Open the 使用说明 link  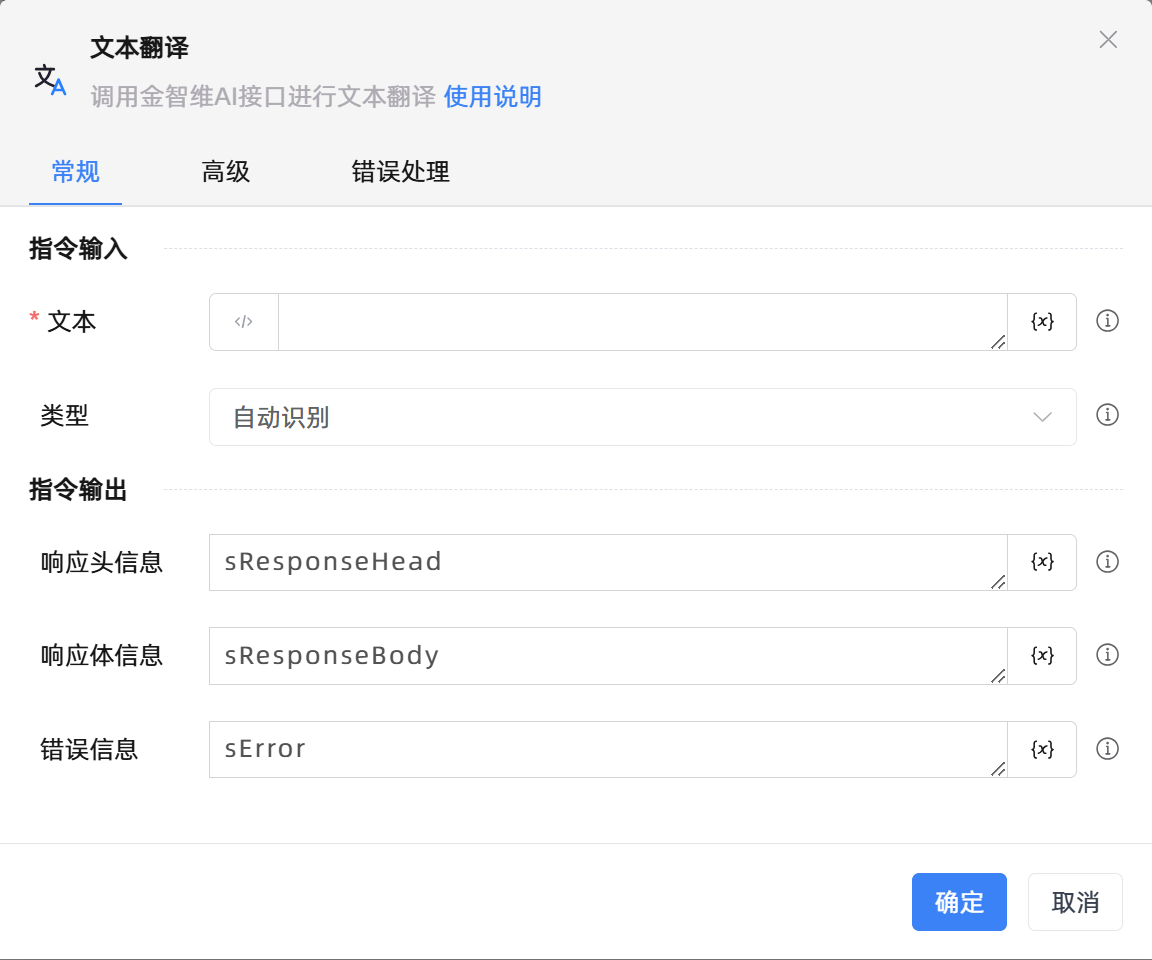pos(492,97)
